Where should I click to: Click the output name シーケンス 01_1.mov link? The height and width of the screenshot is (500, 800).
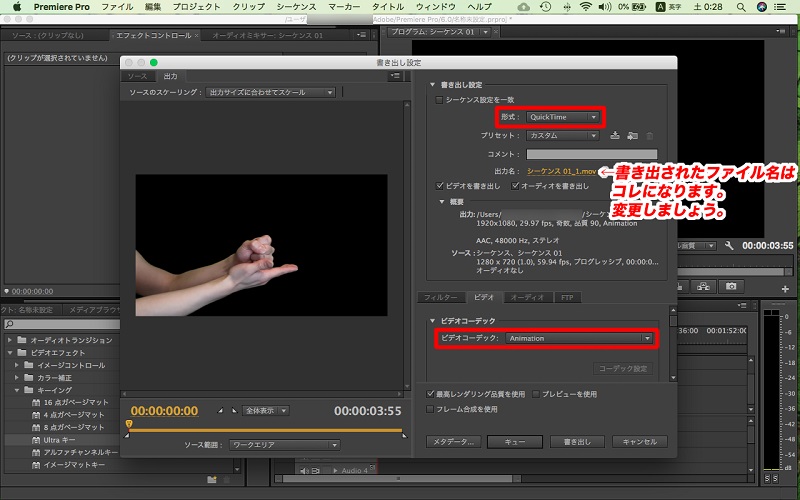(x=562, y=170)
